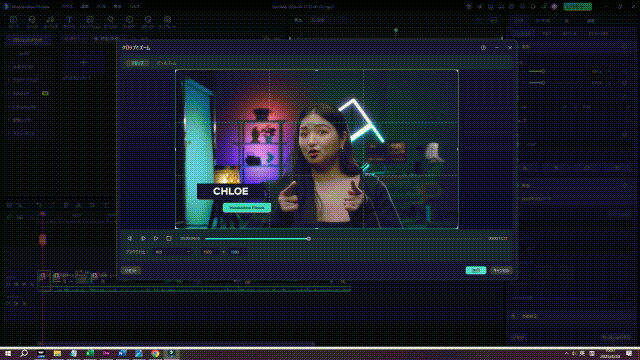Cancel the crop dialog
Screen dimensions: 640x360
(501, 270)
